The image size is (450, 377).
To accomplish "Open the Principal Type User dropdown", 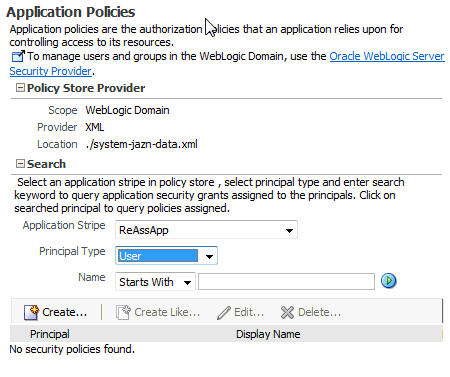I will point(166,256).
